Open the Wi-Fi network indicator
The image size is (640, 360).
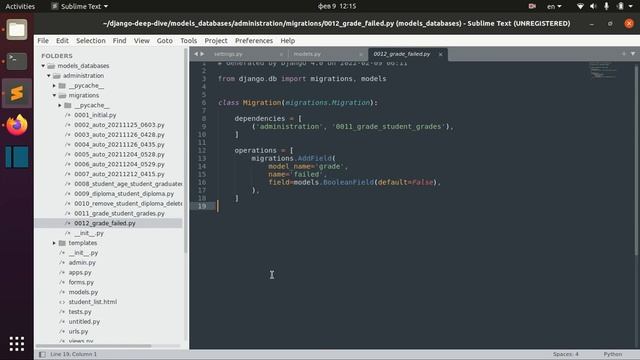[580, 6]
